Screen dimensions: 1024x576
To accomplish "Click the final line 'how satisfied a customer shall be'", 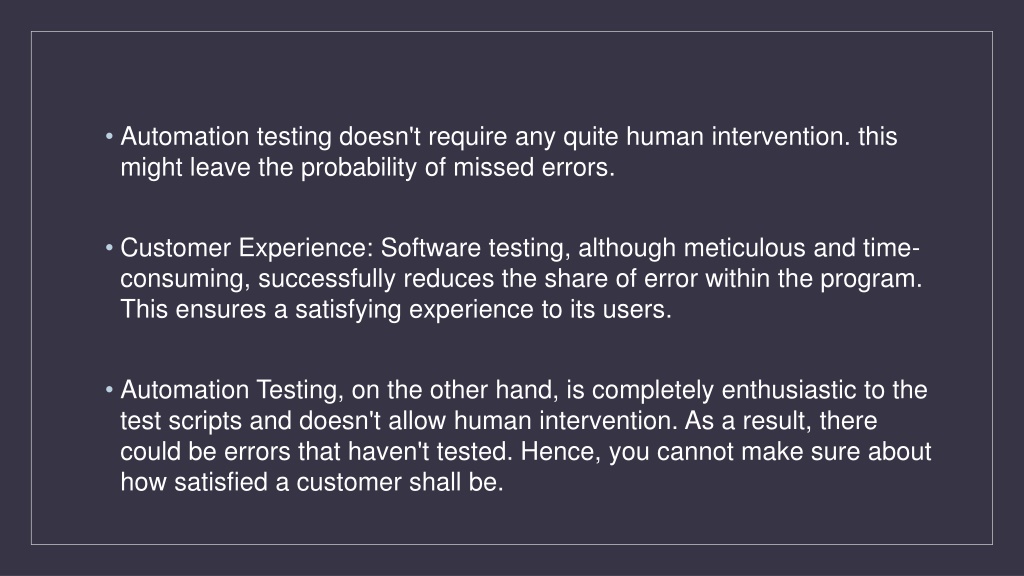I will 312,483.
